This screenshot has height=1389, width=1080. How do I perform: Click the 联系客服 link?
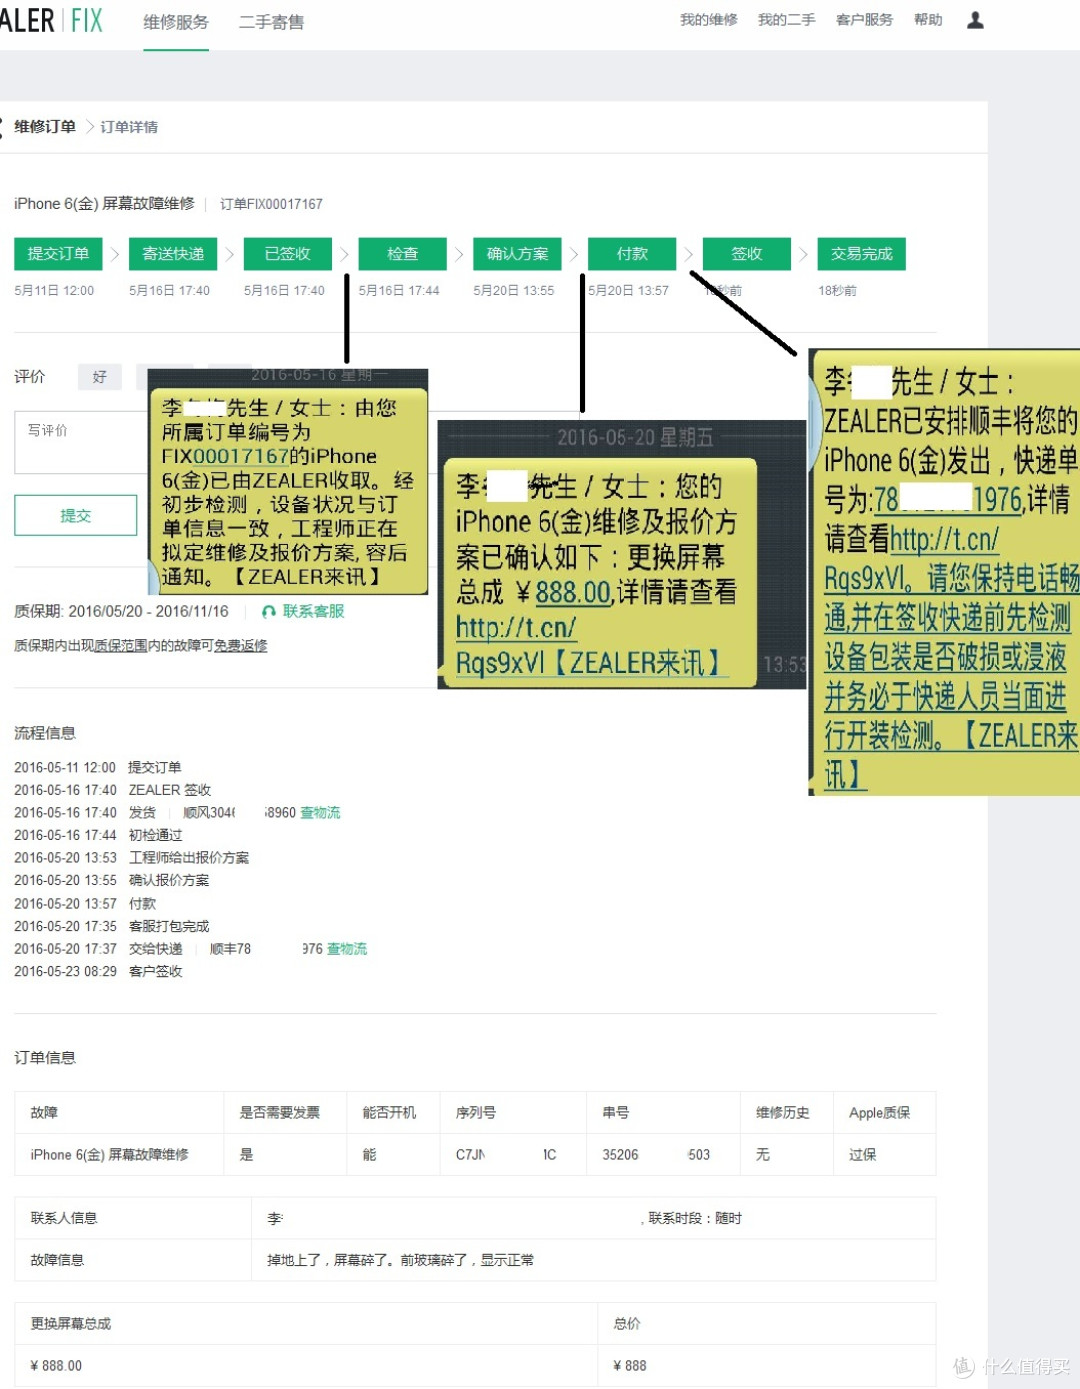[313, 611]
